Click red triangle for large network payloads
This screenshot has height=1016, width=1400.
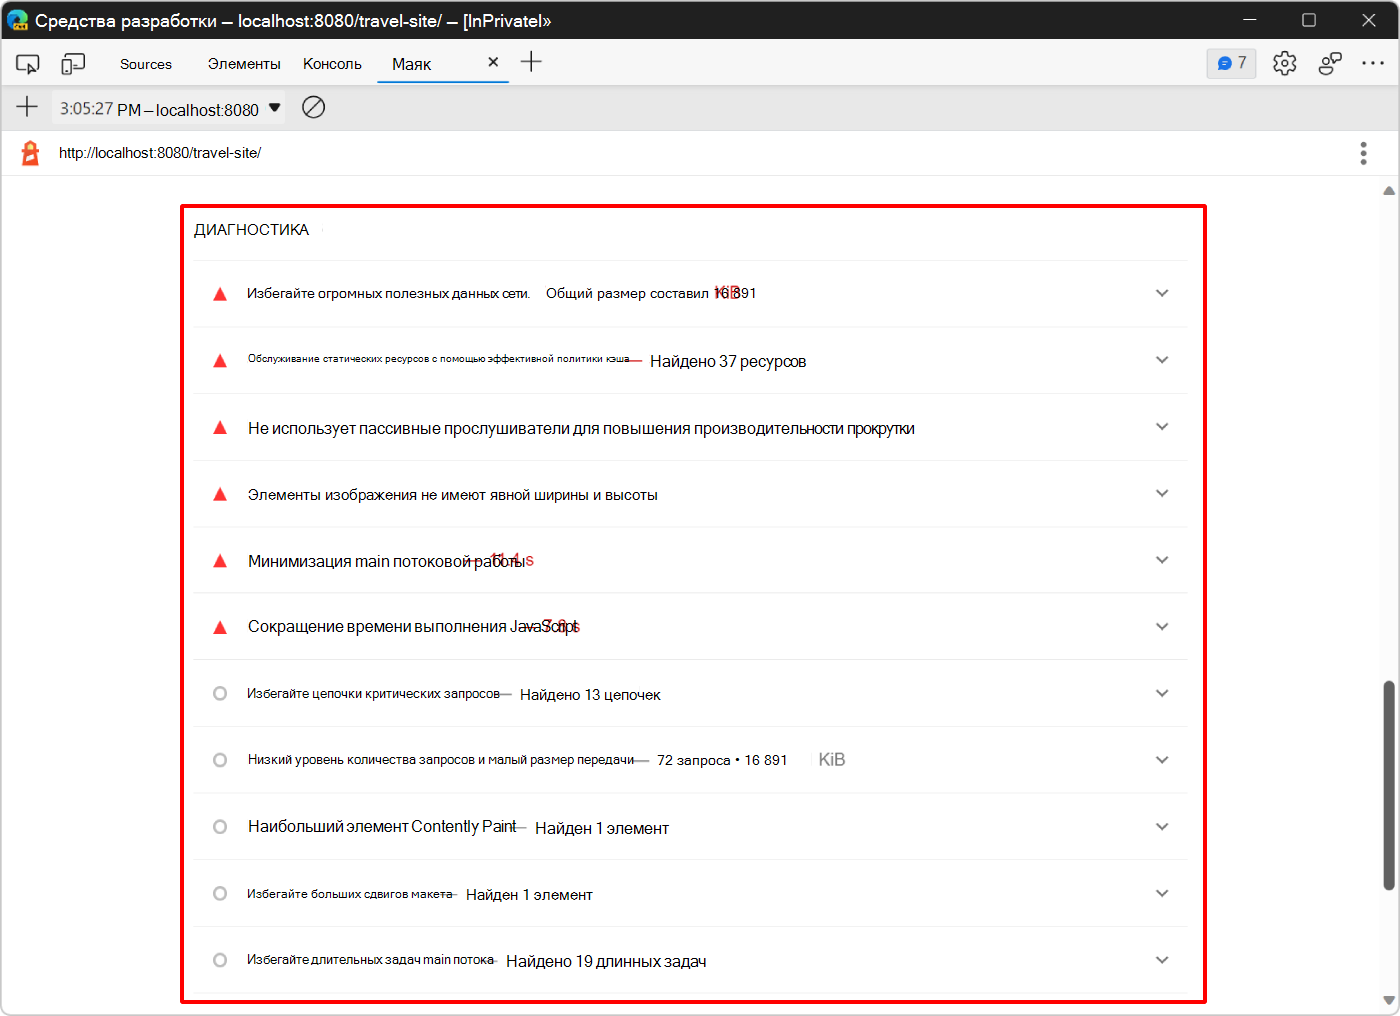pyautogui.click(x=220, y=294)
